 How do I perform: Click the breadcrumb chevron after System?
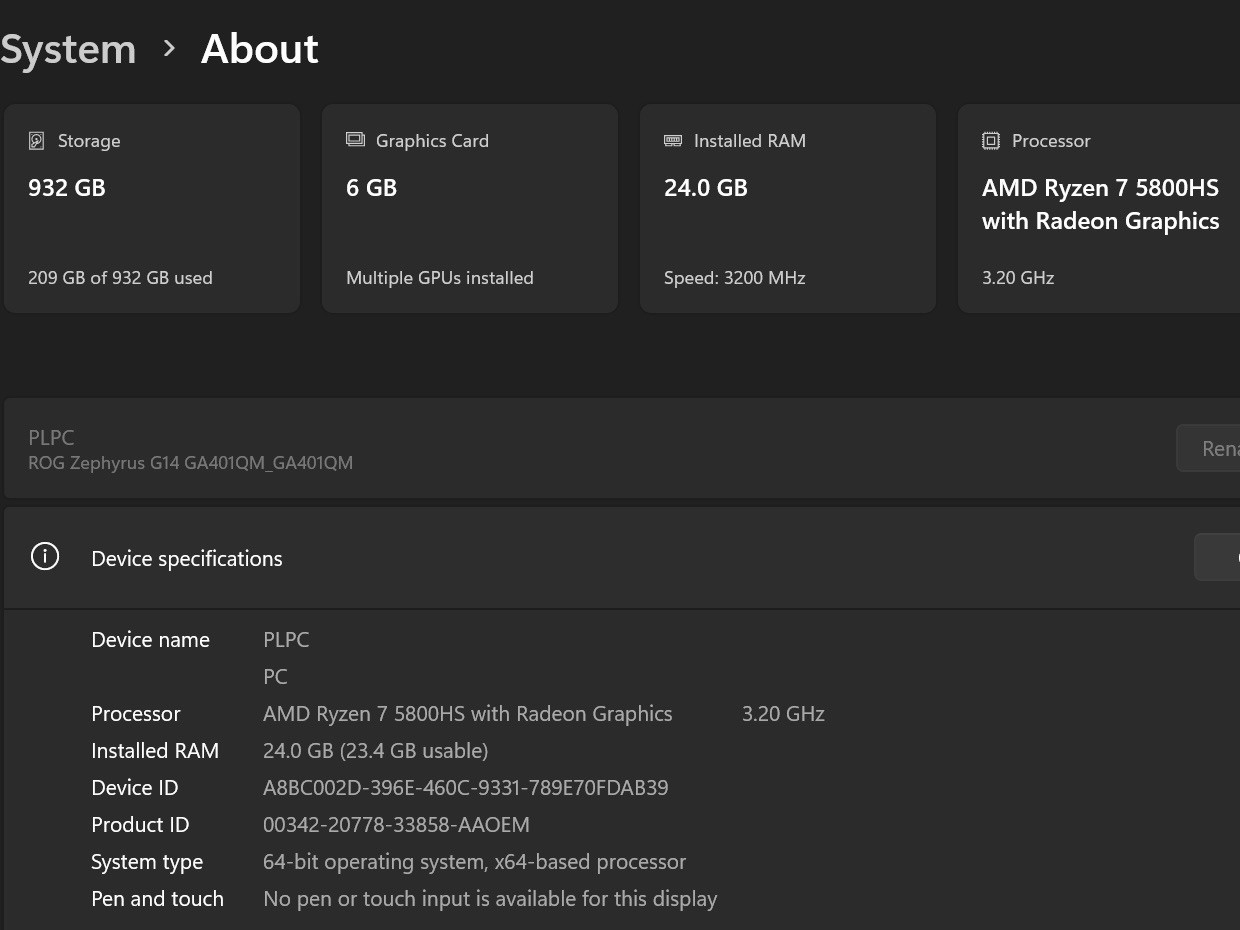click(169, 48)
